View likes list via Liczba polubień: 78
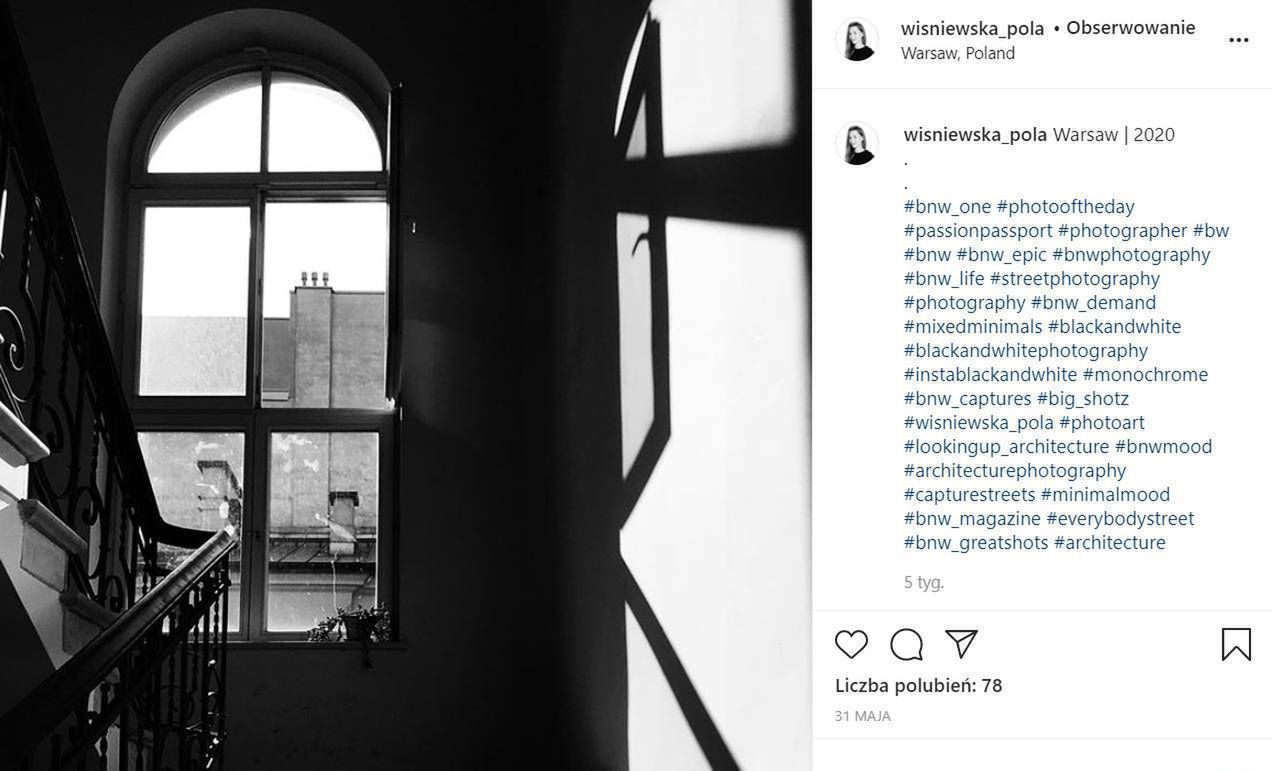This screenshot has width=1272, height=771. coord(918,686)
